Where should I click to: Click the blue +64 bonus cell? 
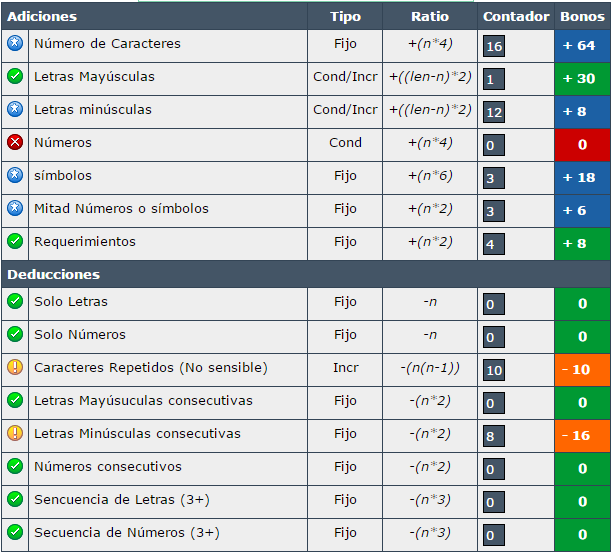(582, 46)
